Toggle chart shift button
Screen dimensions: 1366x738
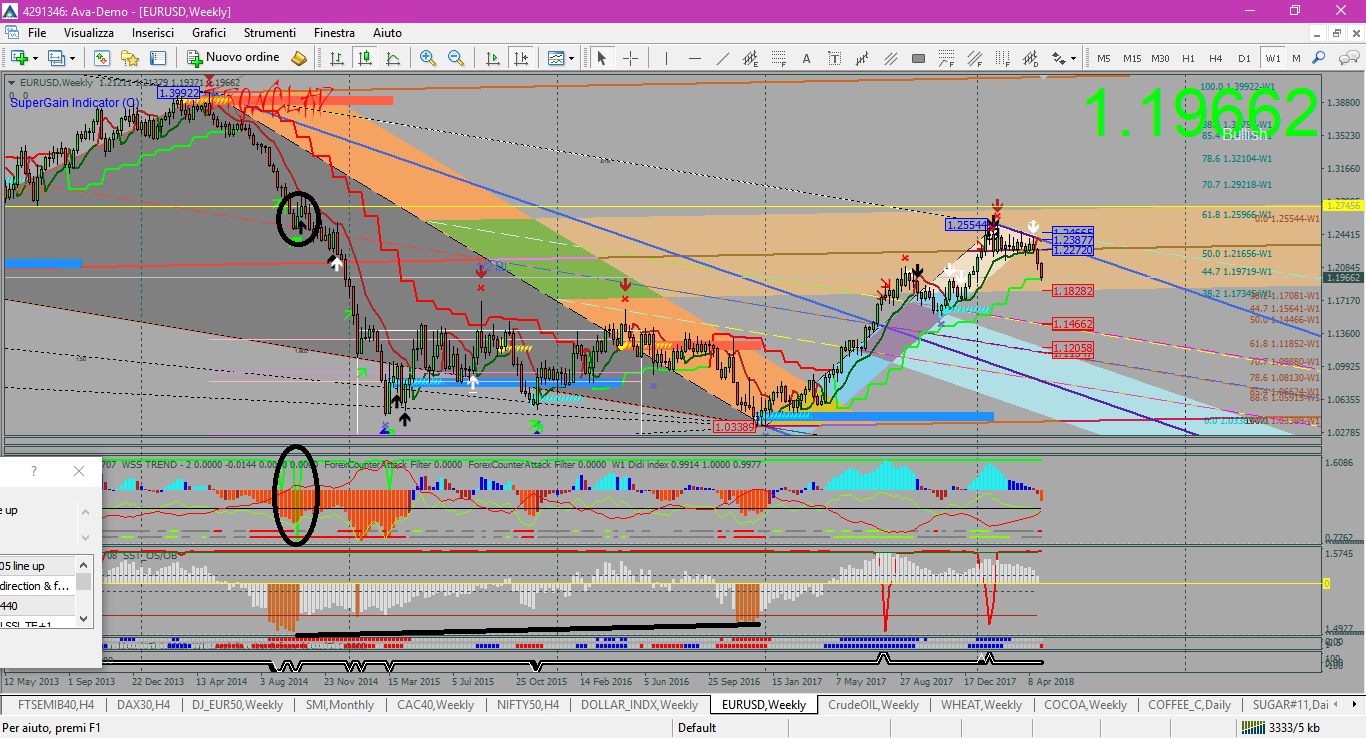[520, 58]
